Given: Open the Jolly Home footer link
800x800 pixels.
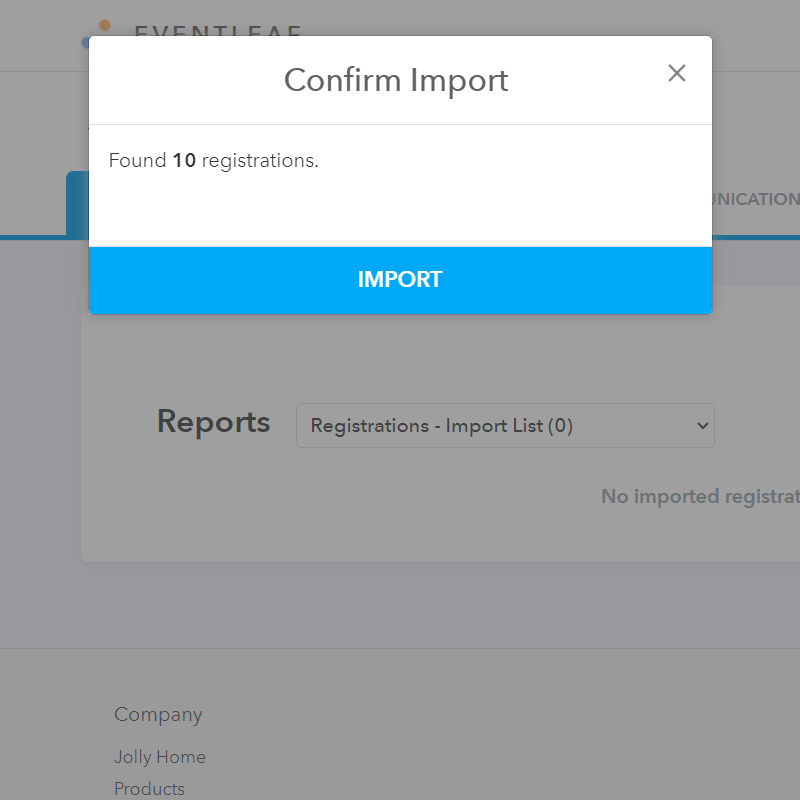Looking at the screenshot, I should click(160, 757).
